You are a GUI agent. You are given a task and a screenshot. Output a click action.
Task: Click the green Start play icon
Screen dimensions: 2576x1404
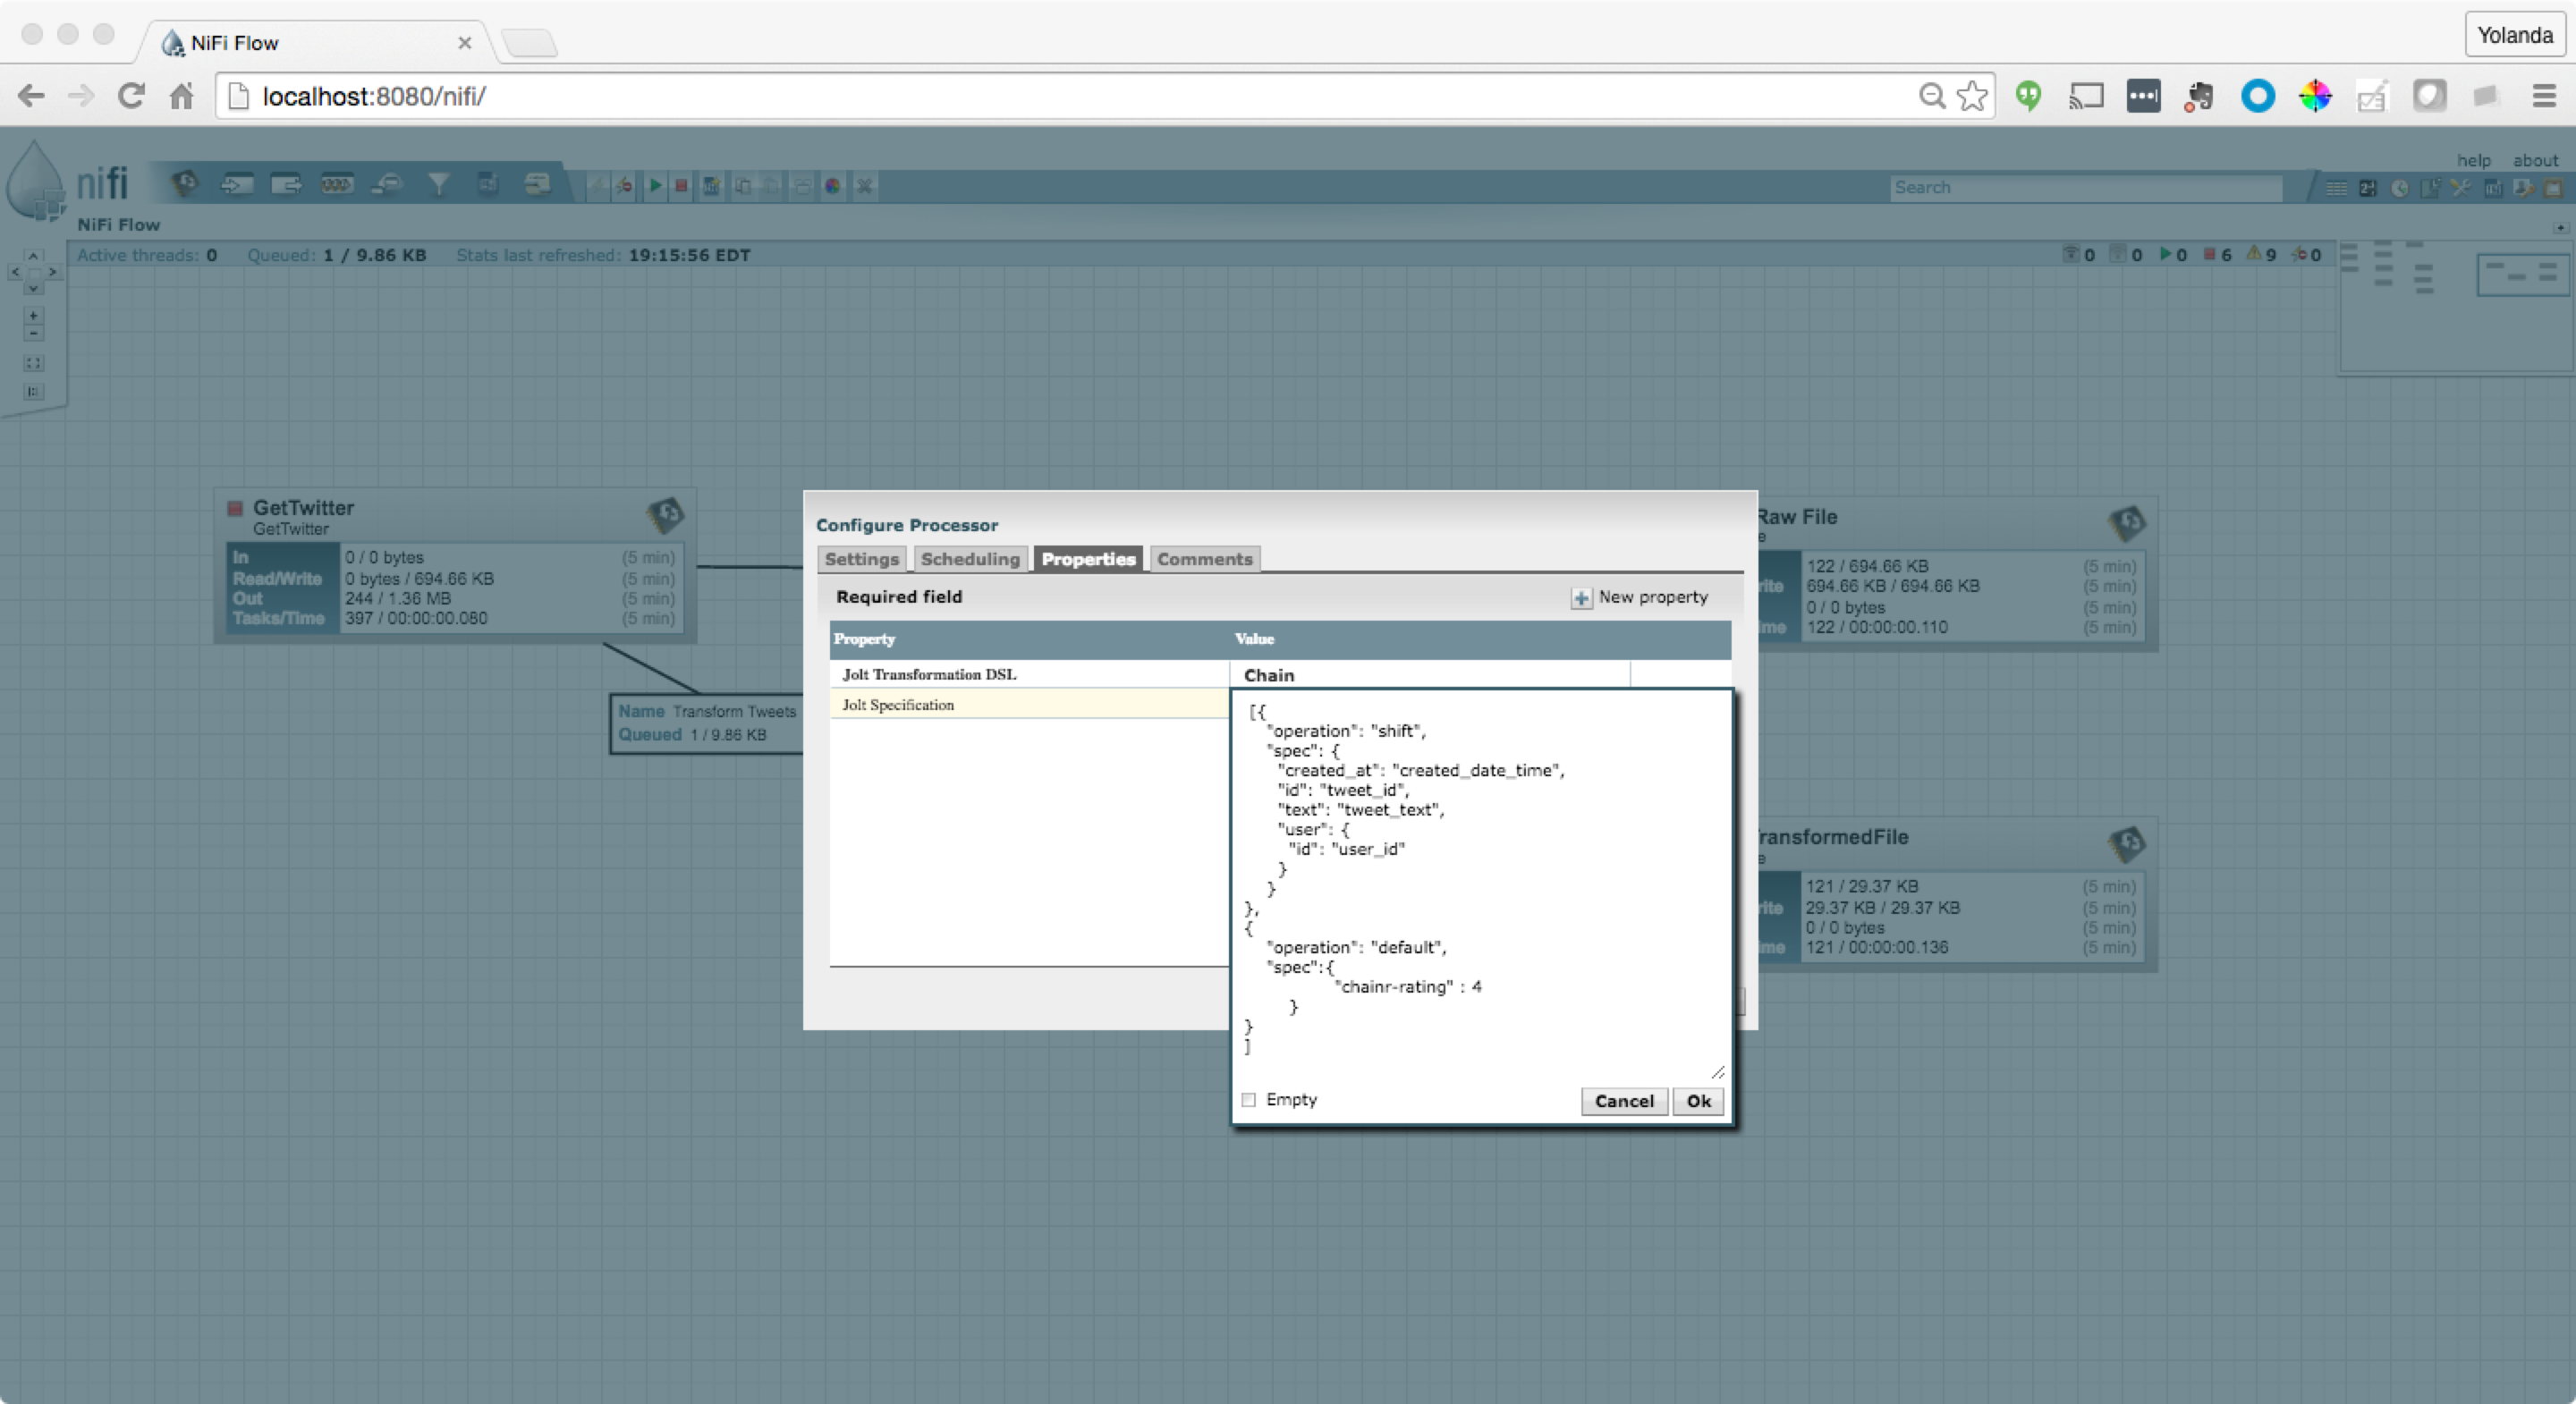click(655, 186)
